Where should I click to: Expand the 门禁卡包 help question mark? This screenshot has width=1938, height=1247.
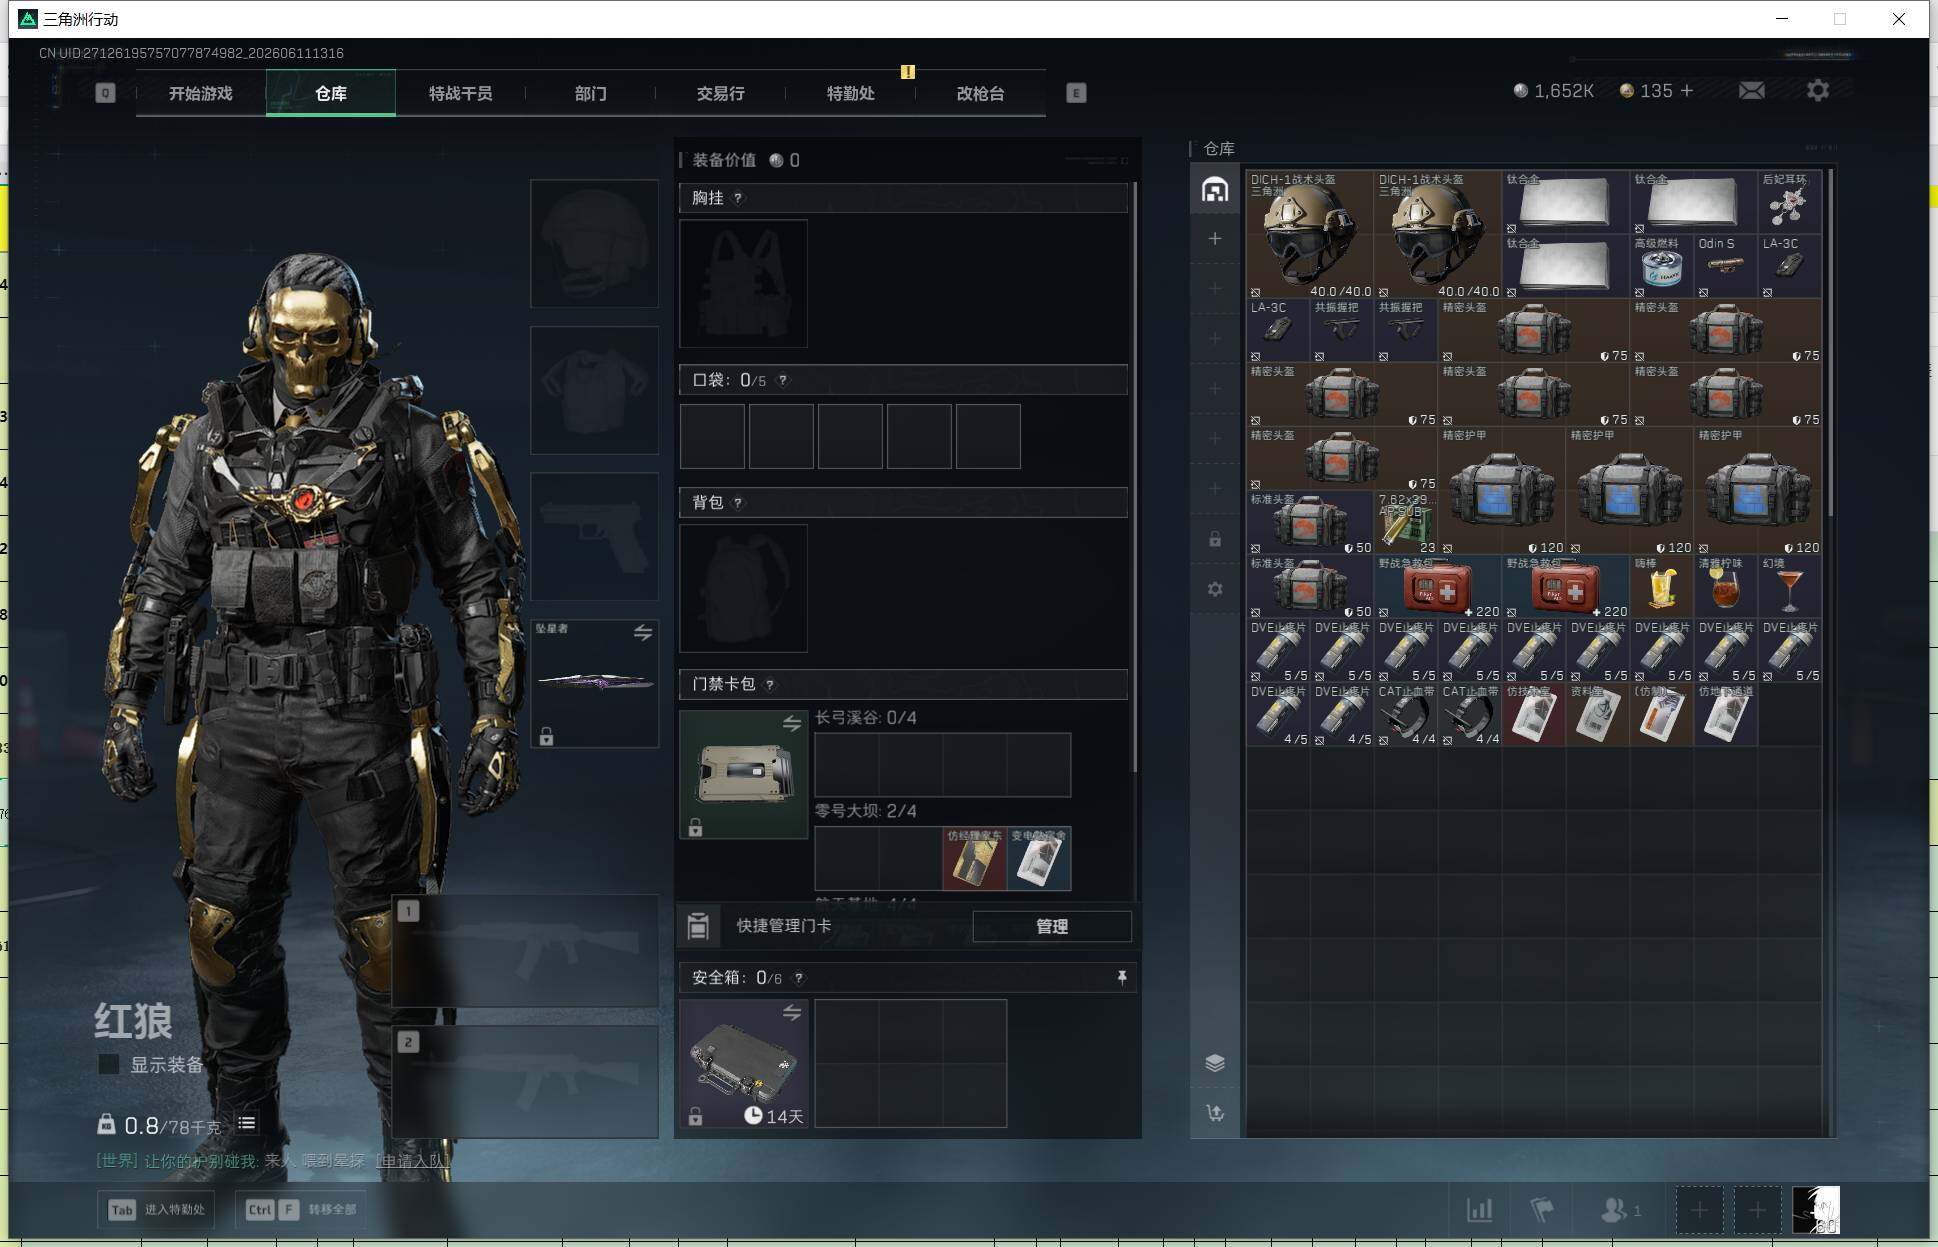click(769, 684)
